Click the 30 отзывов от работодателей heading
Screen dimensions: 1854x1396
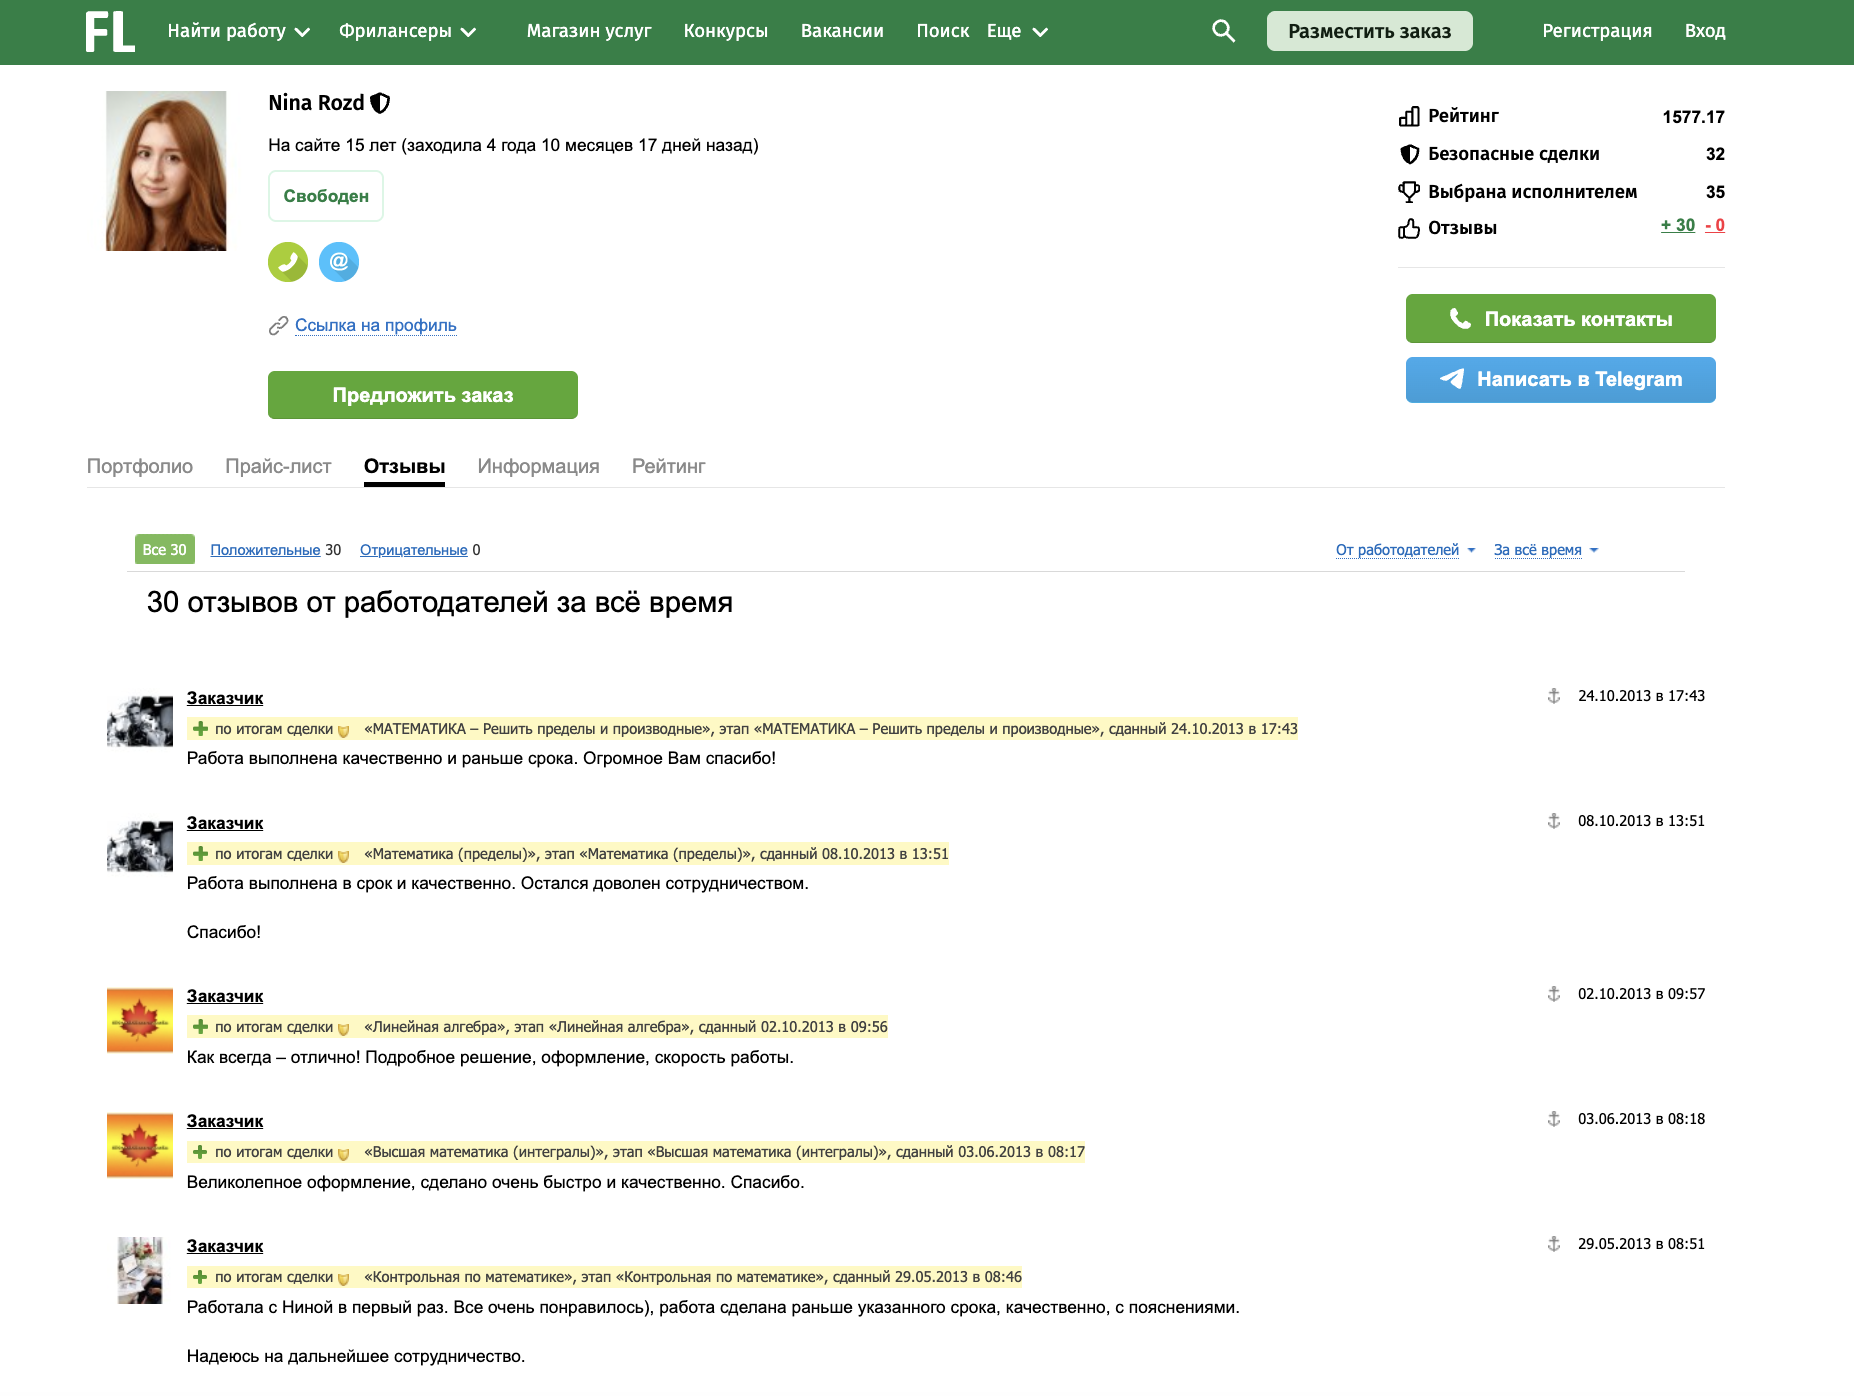tap(440, 602)
